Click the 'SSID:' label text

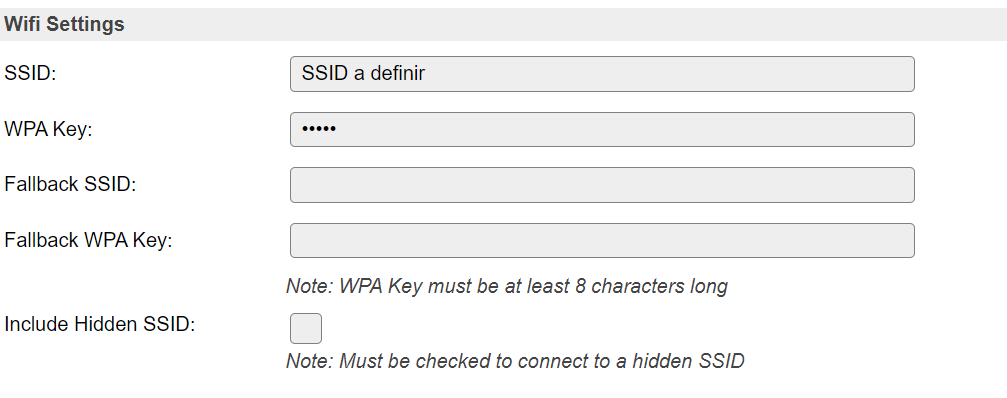(x=30, y=74)
